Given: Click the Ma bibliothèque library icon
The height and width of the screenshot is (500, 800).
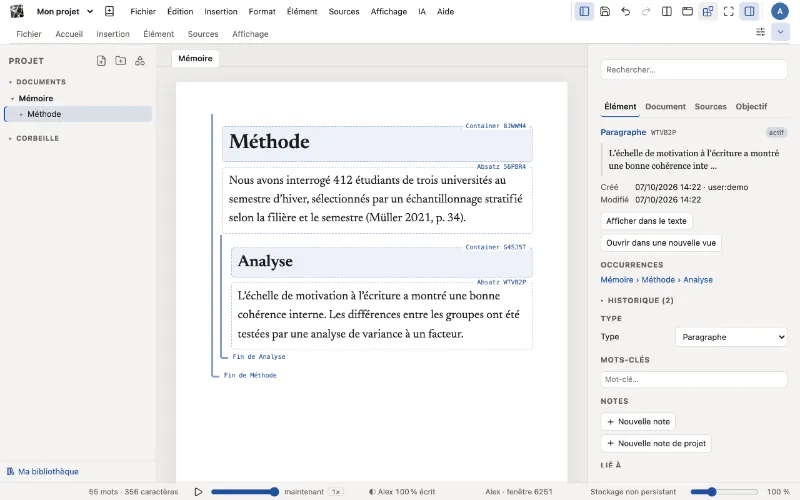Looking at the screenshot, I should pyautogui.click(x=10, y=471).
